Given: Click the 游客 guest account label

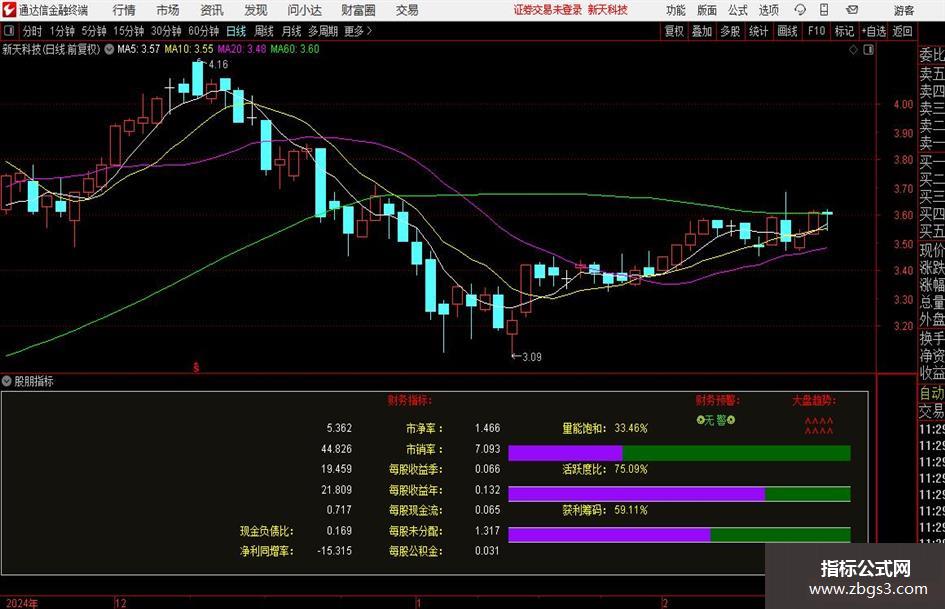Looking at the screenshot, I should pyautogui.click(x=904, y=10).
